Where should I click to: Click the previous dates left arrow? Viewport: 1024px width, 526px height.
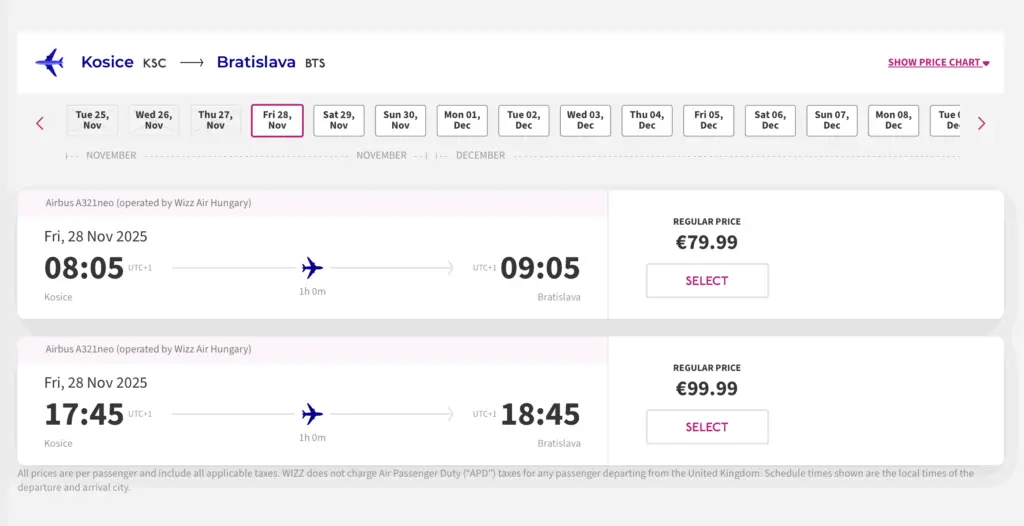pyautogui.click(x=40, y=123)
